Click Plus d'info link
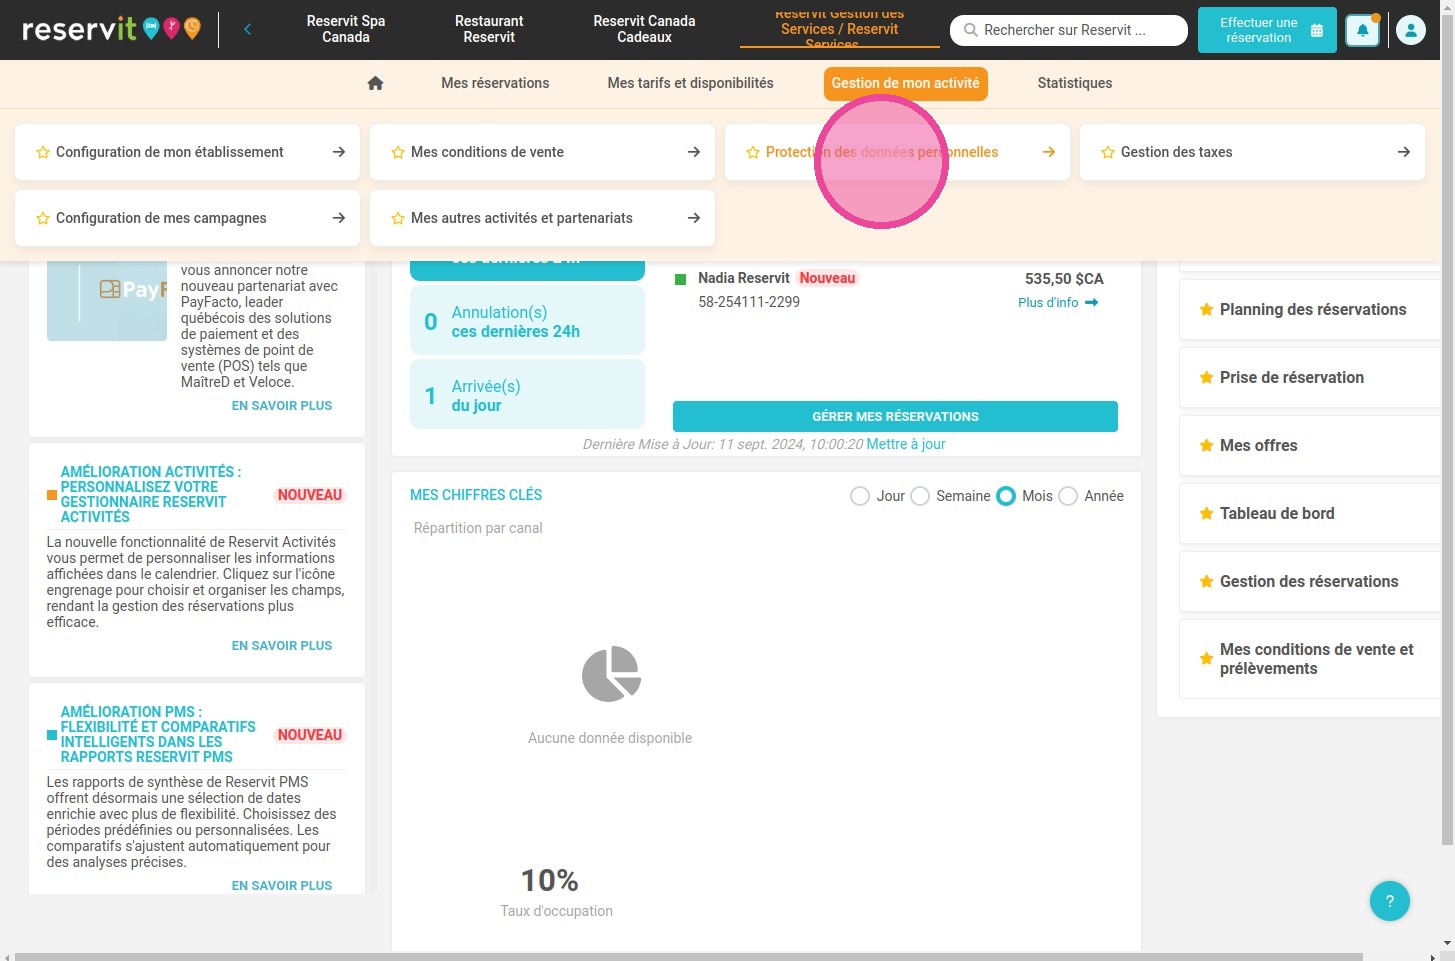Image resolution: width=1455 pixels, height=961 pixels. click(1048, 302)
